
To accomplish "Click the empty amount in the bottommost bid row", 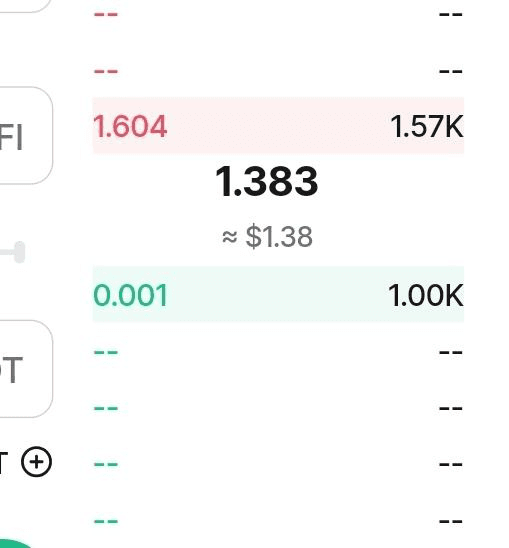I will point(451,521).
